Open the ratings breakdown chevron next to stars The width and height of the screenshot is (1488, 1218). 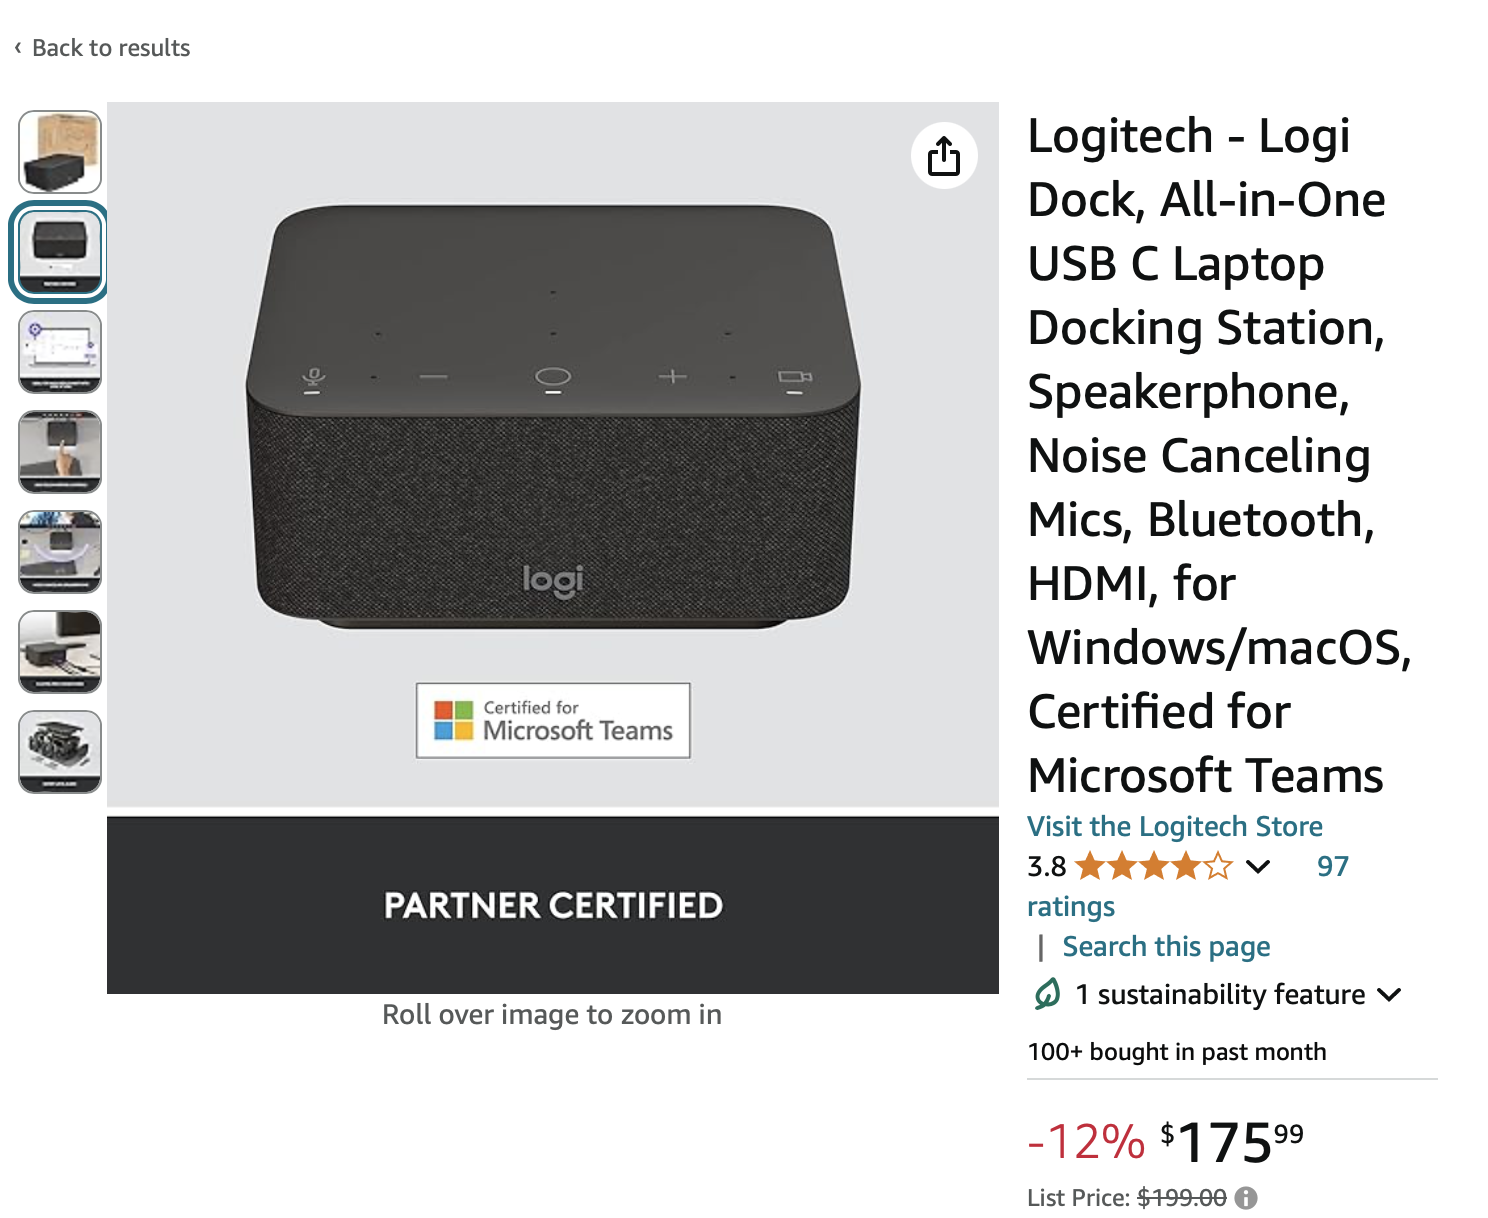1258,866
